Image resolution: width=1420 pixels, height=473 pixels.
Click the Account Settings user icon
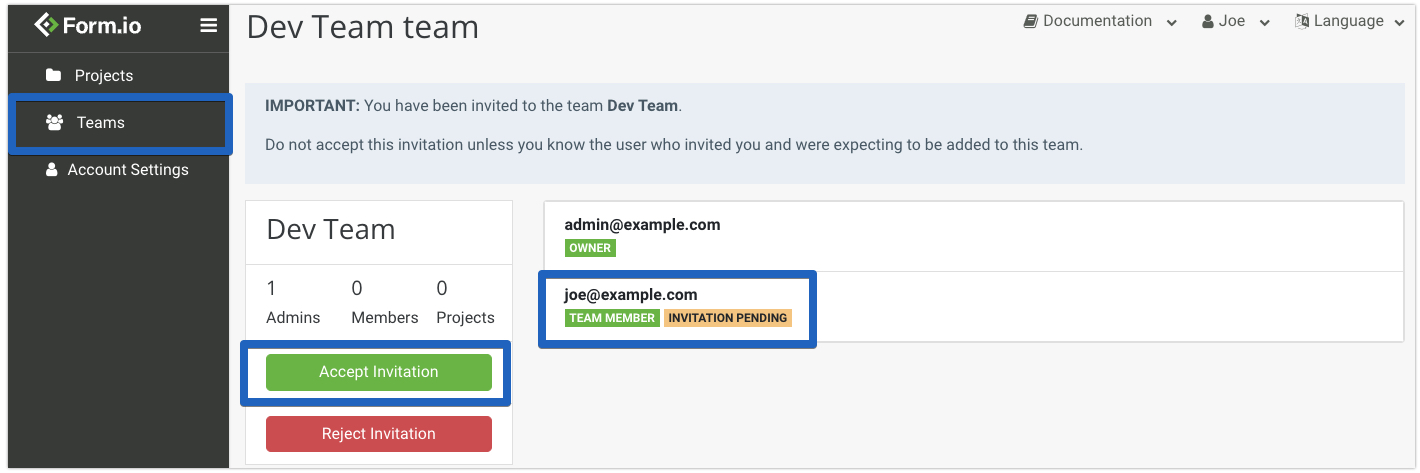52,170
